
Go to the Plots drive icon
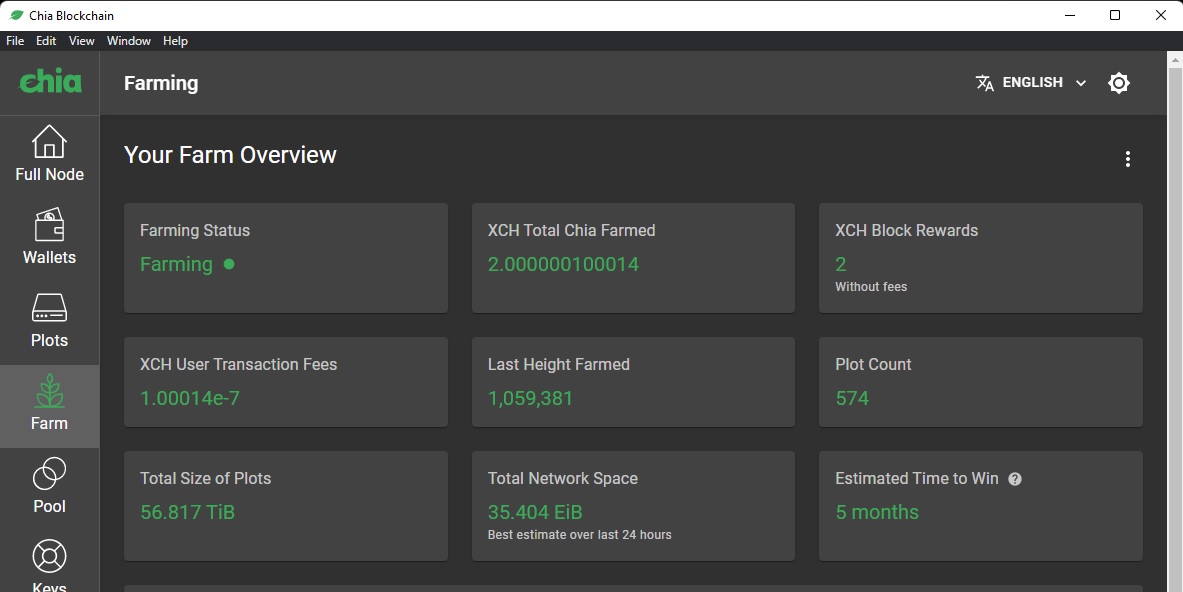49,308
